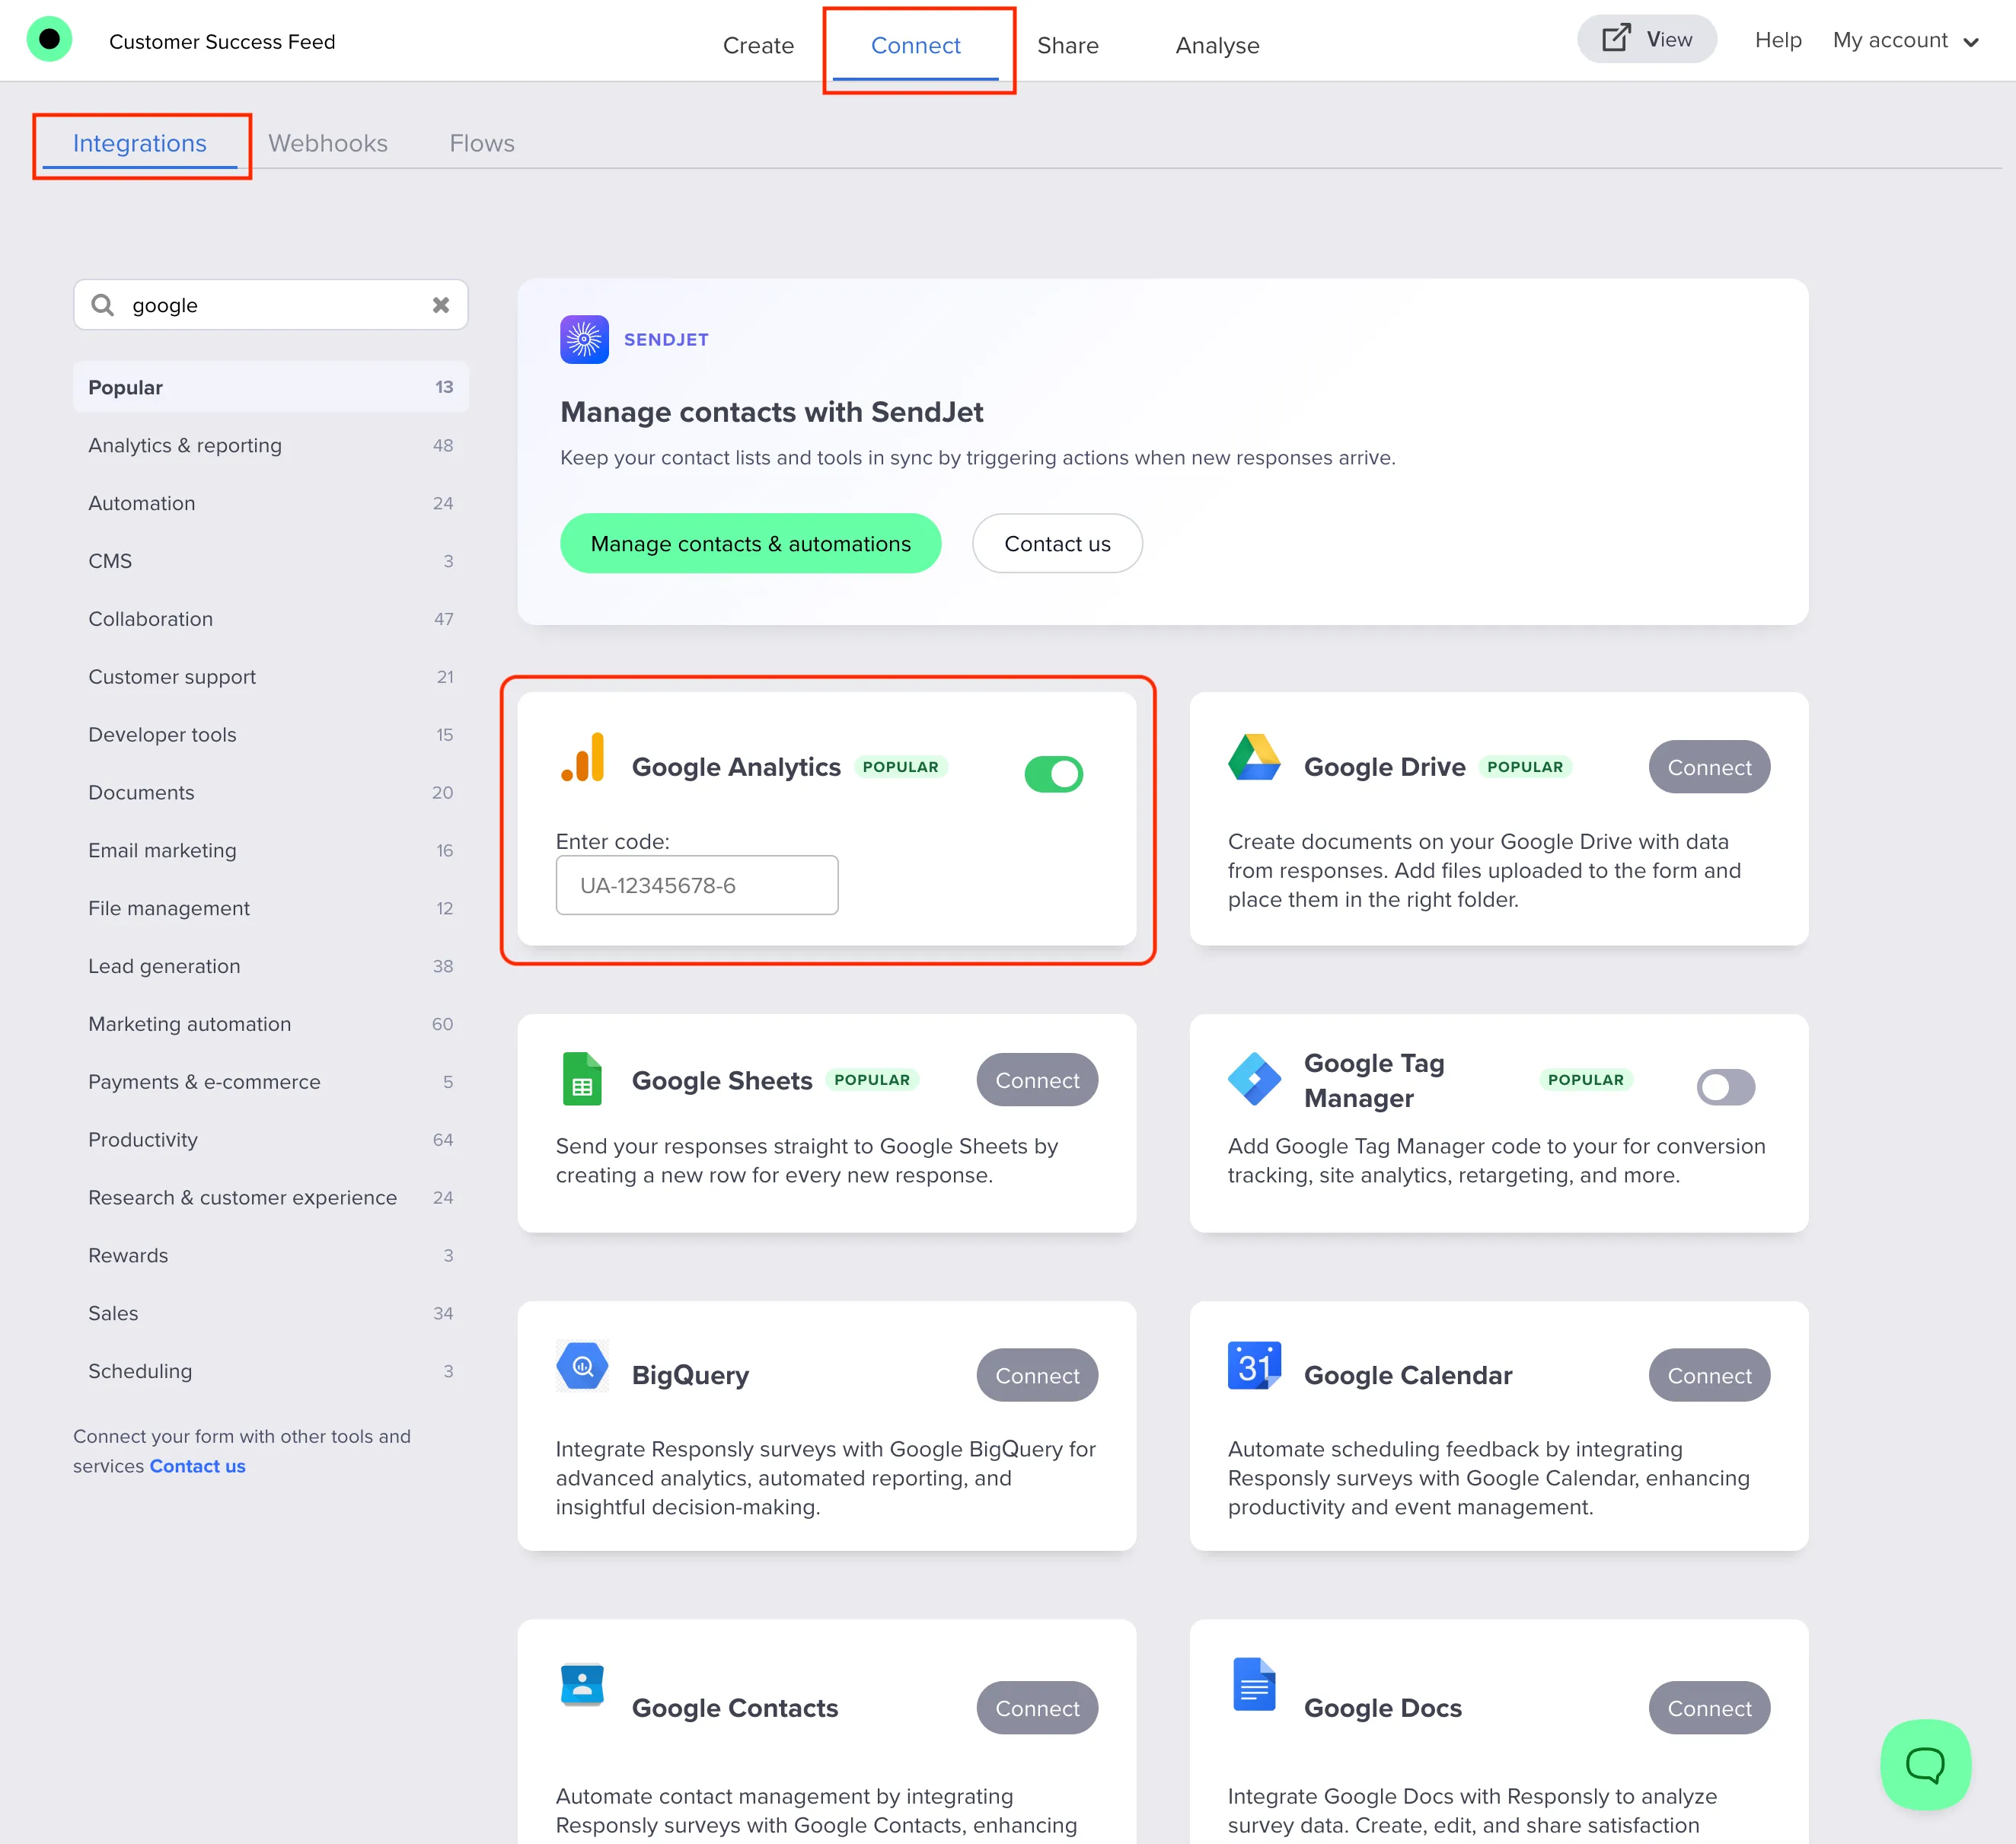
Task: Connect BigQuery
Action: click(1037, 1375)
